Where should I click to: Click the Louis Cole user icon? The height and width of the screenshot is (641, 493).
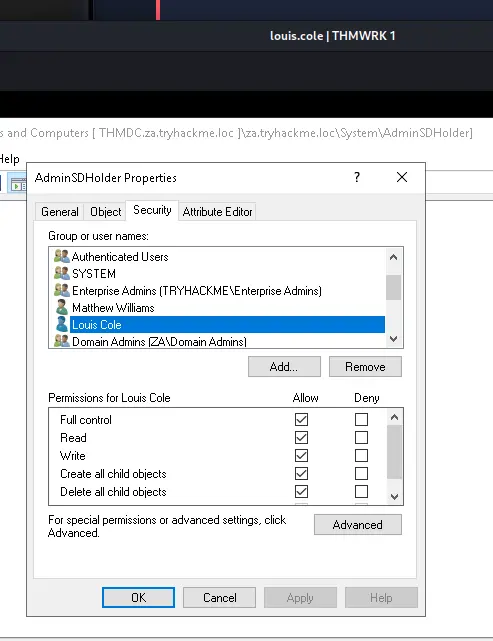(62, 325)
